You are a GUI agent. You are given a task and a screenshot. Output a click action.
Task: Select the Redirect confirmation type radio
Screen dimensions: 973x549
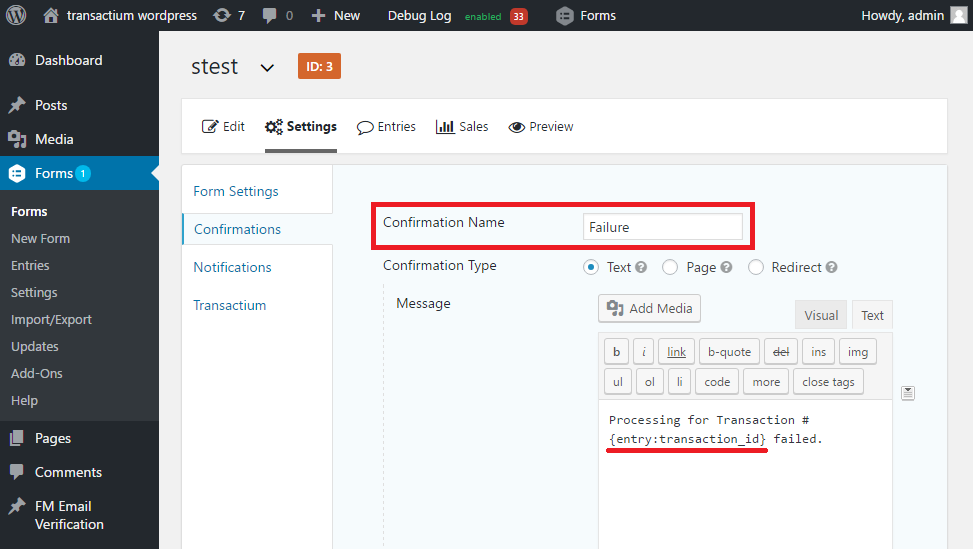[x=755, y=267]
